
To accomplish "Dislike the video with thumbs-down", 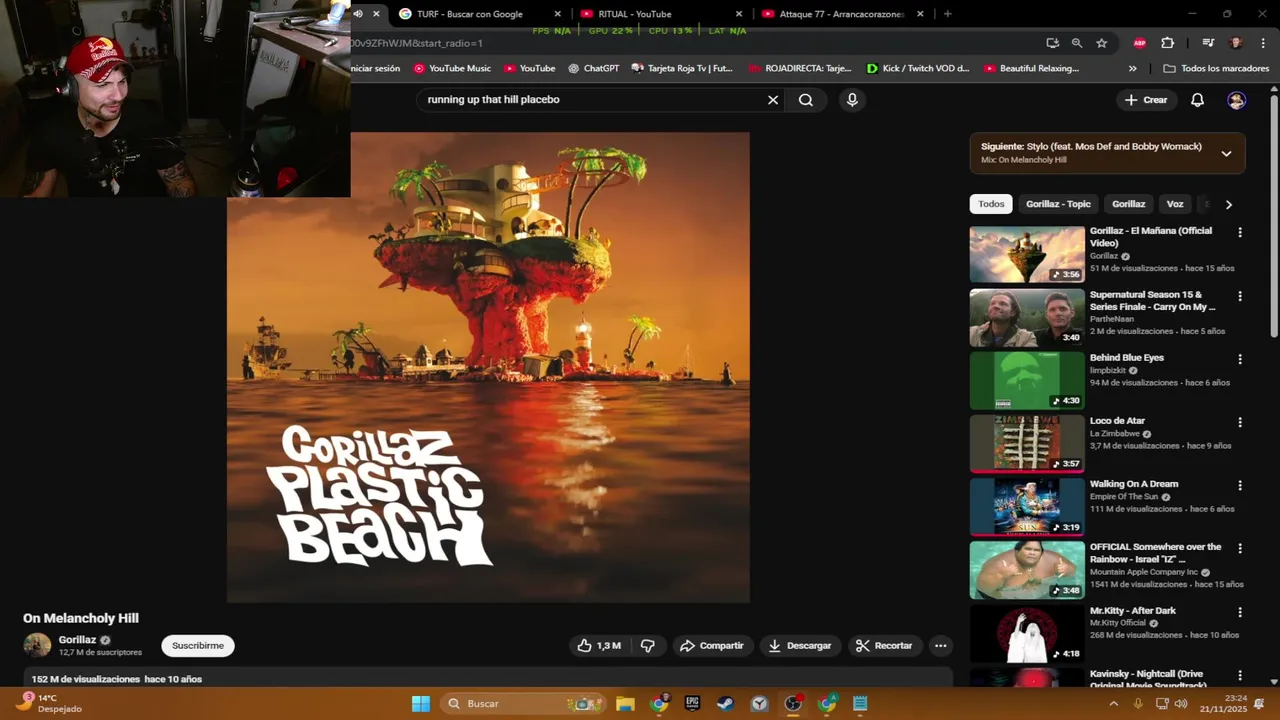I will (648, 646).
